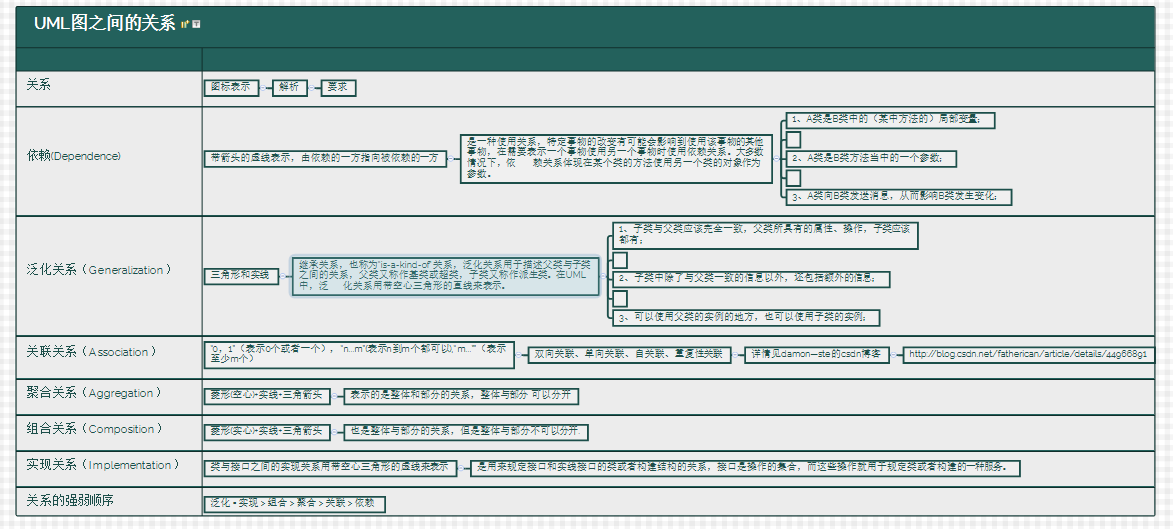Select the 是一种使用关系 description node
Viewport: 1173px width, 529px height.
(x=616, y=159)
